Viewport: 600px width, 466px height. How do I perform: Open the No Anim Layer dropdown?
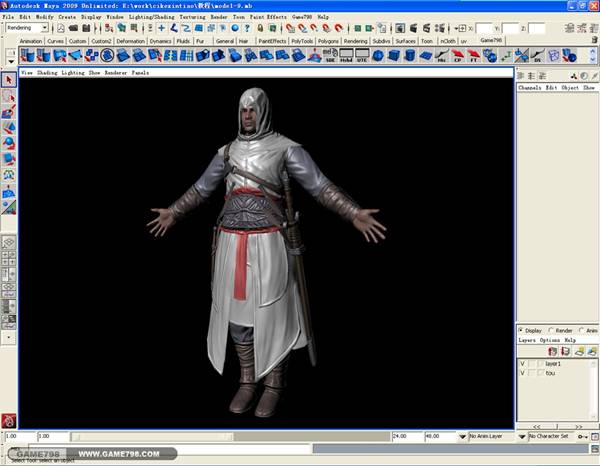[x=493, y=437]
